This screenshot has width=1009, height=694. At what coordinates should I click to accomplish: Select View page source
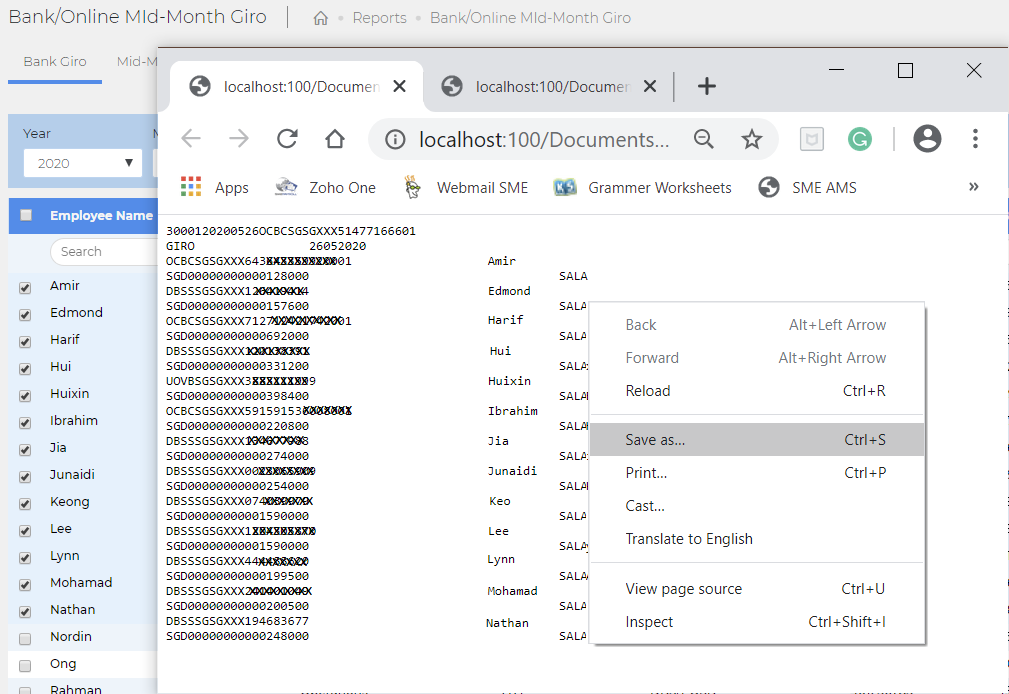[x=757, y=589]
